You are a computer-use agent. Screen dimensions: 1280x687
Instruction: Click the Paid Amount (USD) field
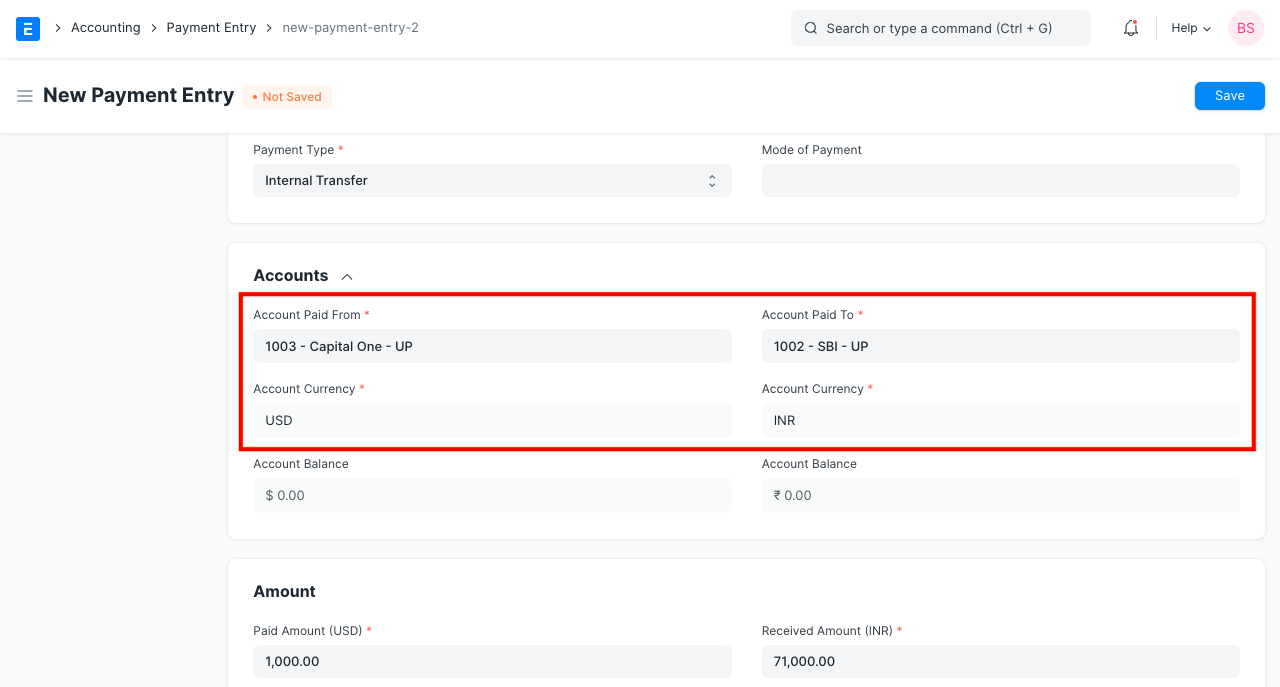click(x=492, y=661)
